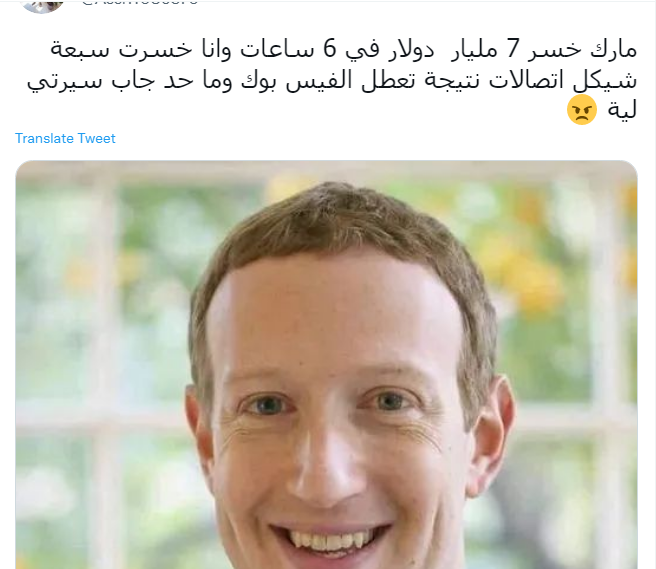Viewport: 656px width, 569px height.
Task: Open the partially hidden username handle
Action: click(x=140, y=3)
